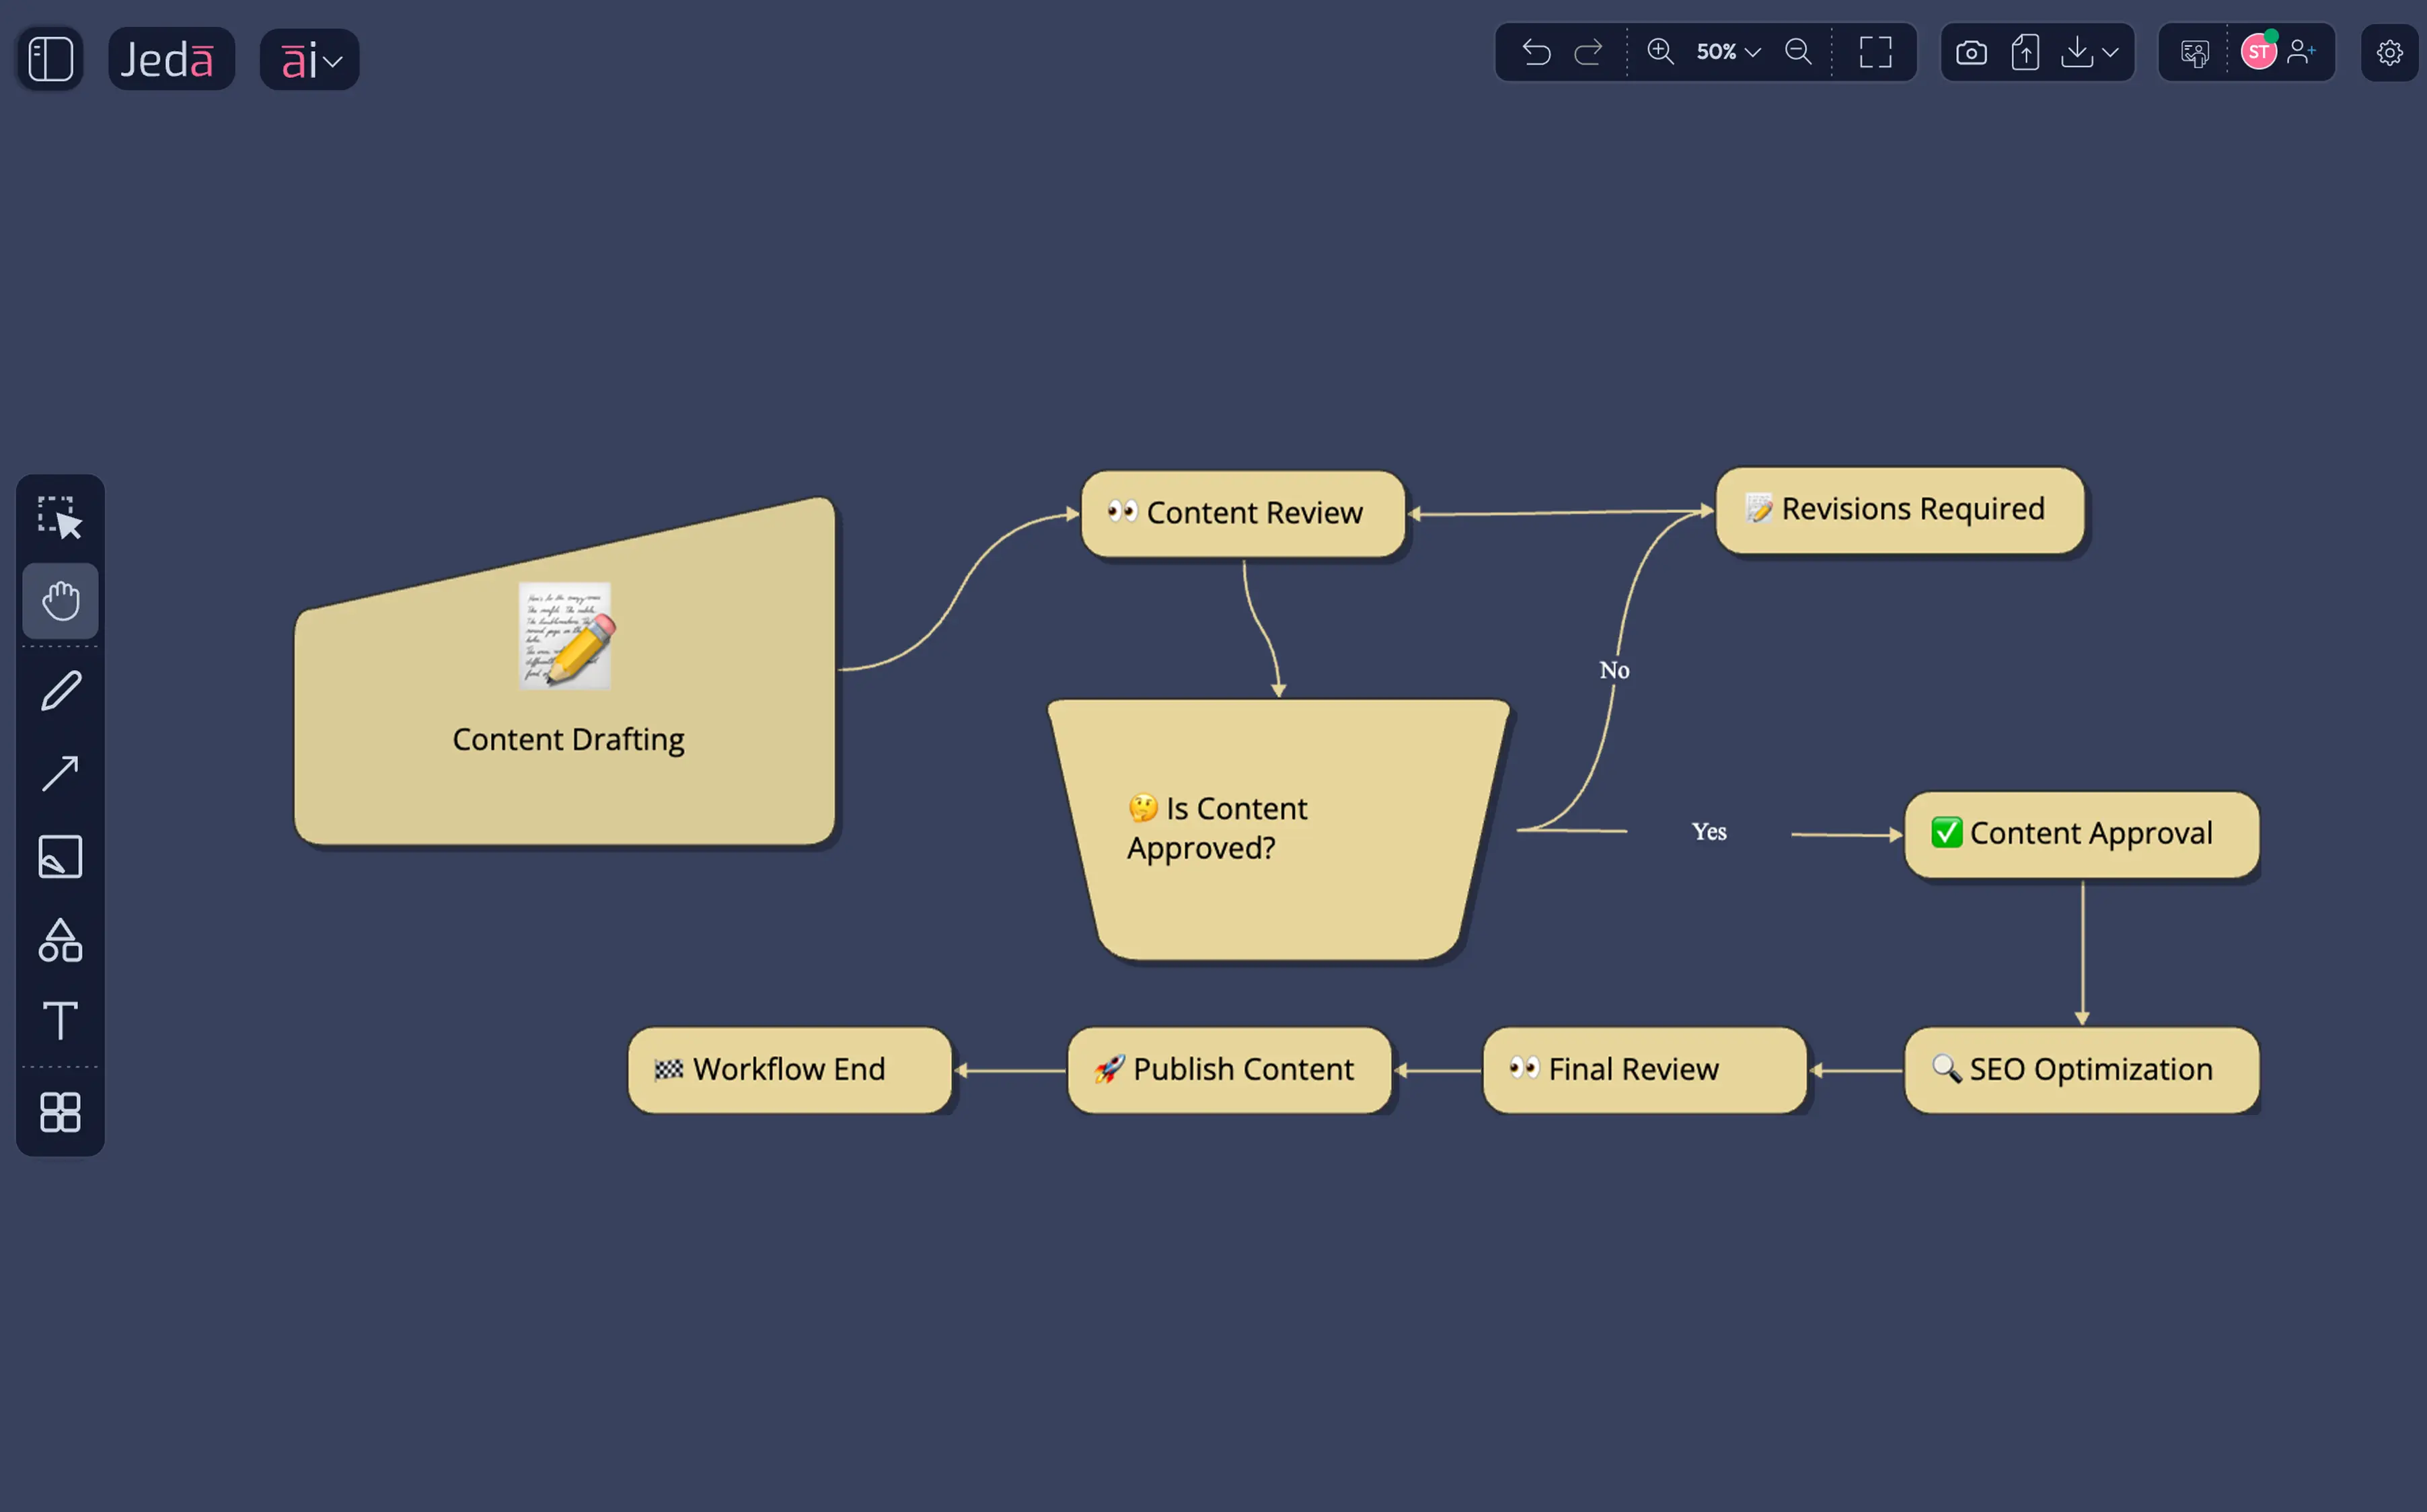Open the Image insert tool

pyautogui.click(x=60, y=856)
